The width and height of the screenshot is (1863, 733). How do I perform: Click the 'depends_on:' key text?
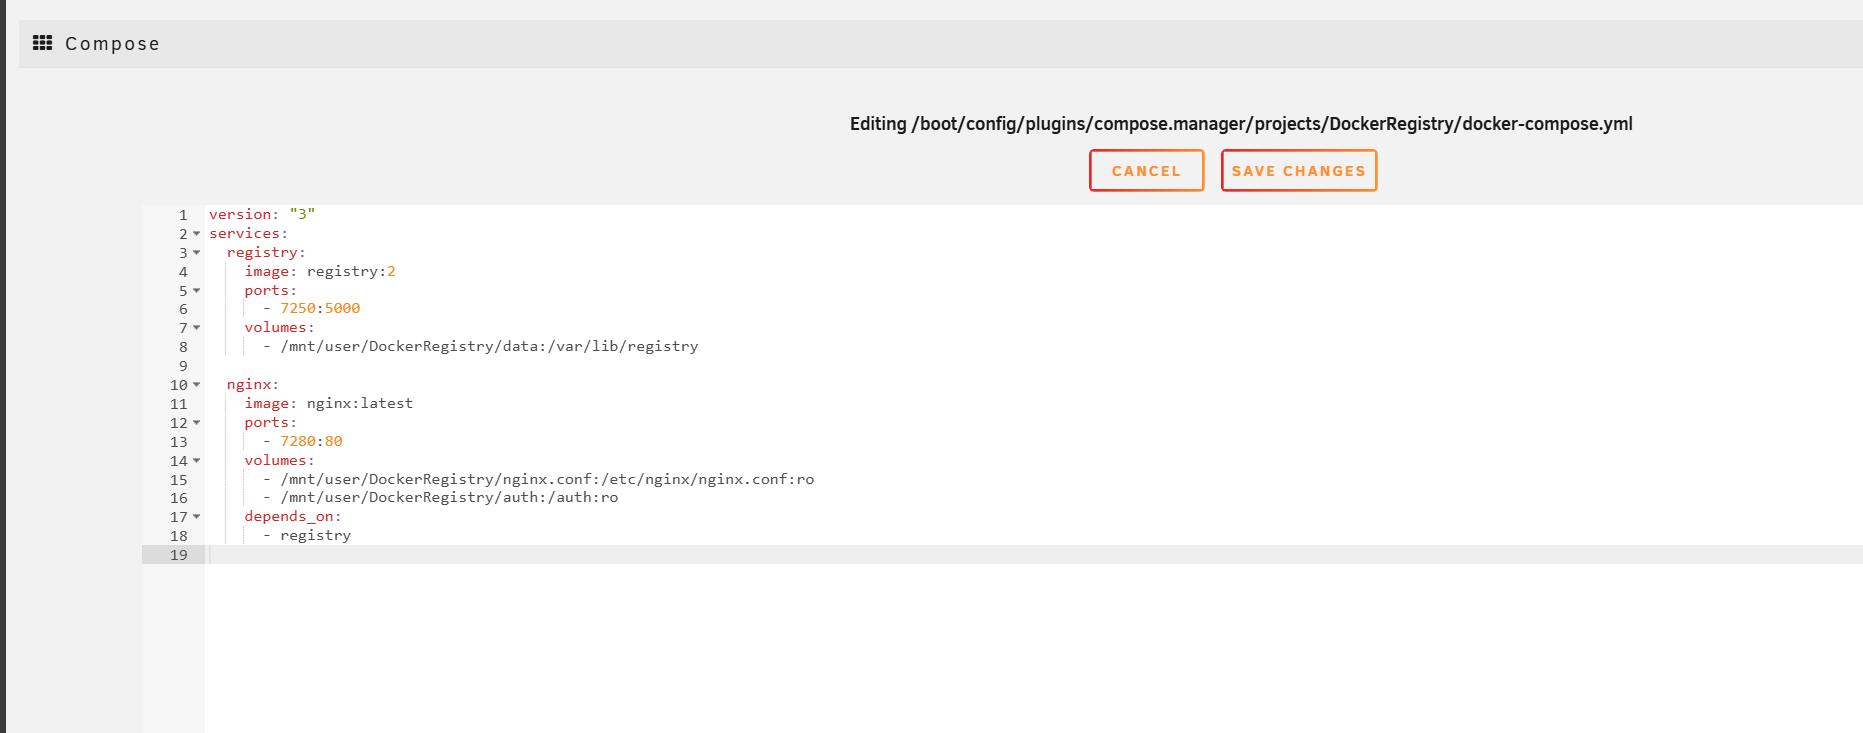coord(293,516)
